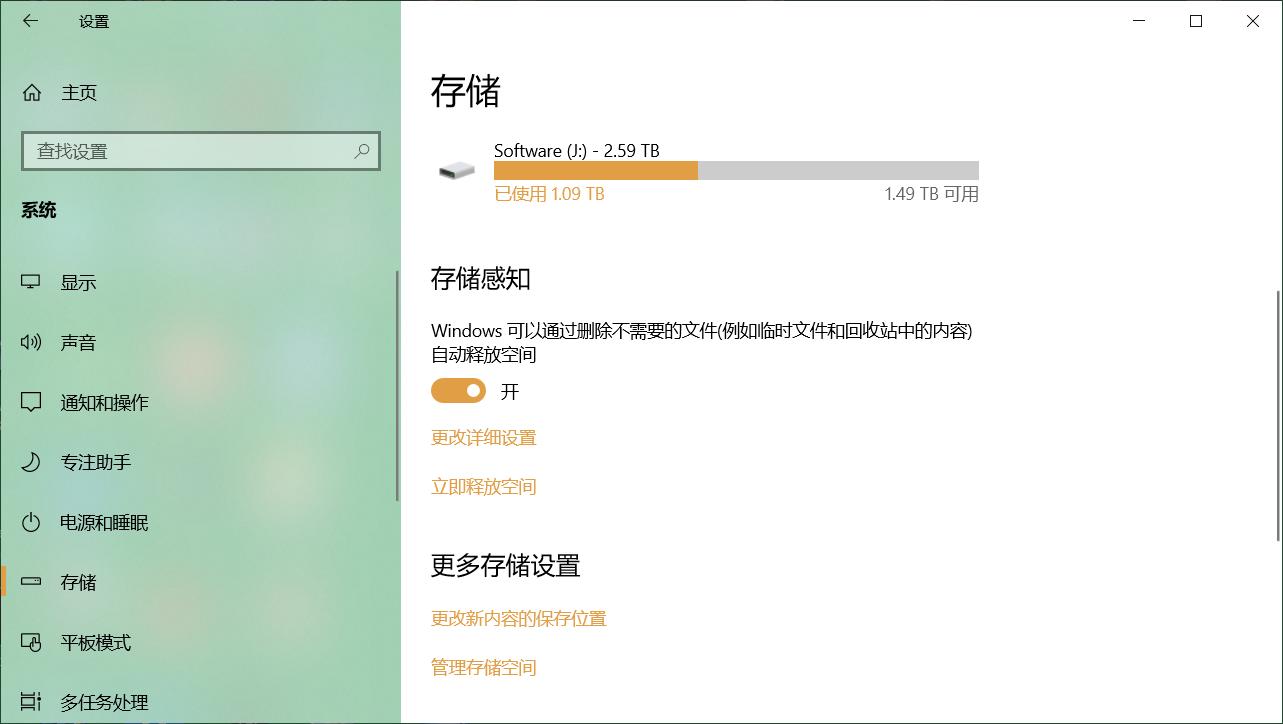Click 管理存储空间 under 更多存储设置
Image resolution: width=1283 pixels, height=724 pixels.
pyautogui.click(x=484, y=668)
